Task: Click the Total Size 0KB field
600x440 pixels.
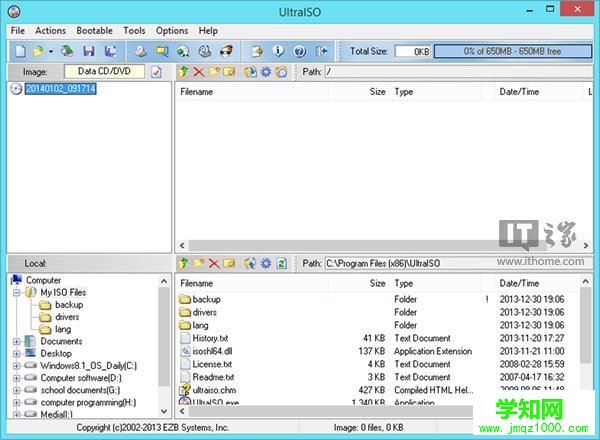Action: (x=412, y=51)
